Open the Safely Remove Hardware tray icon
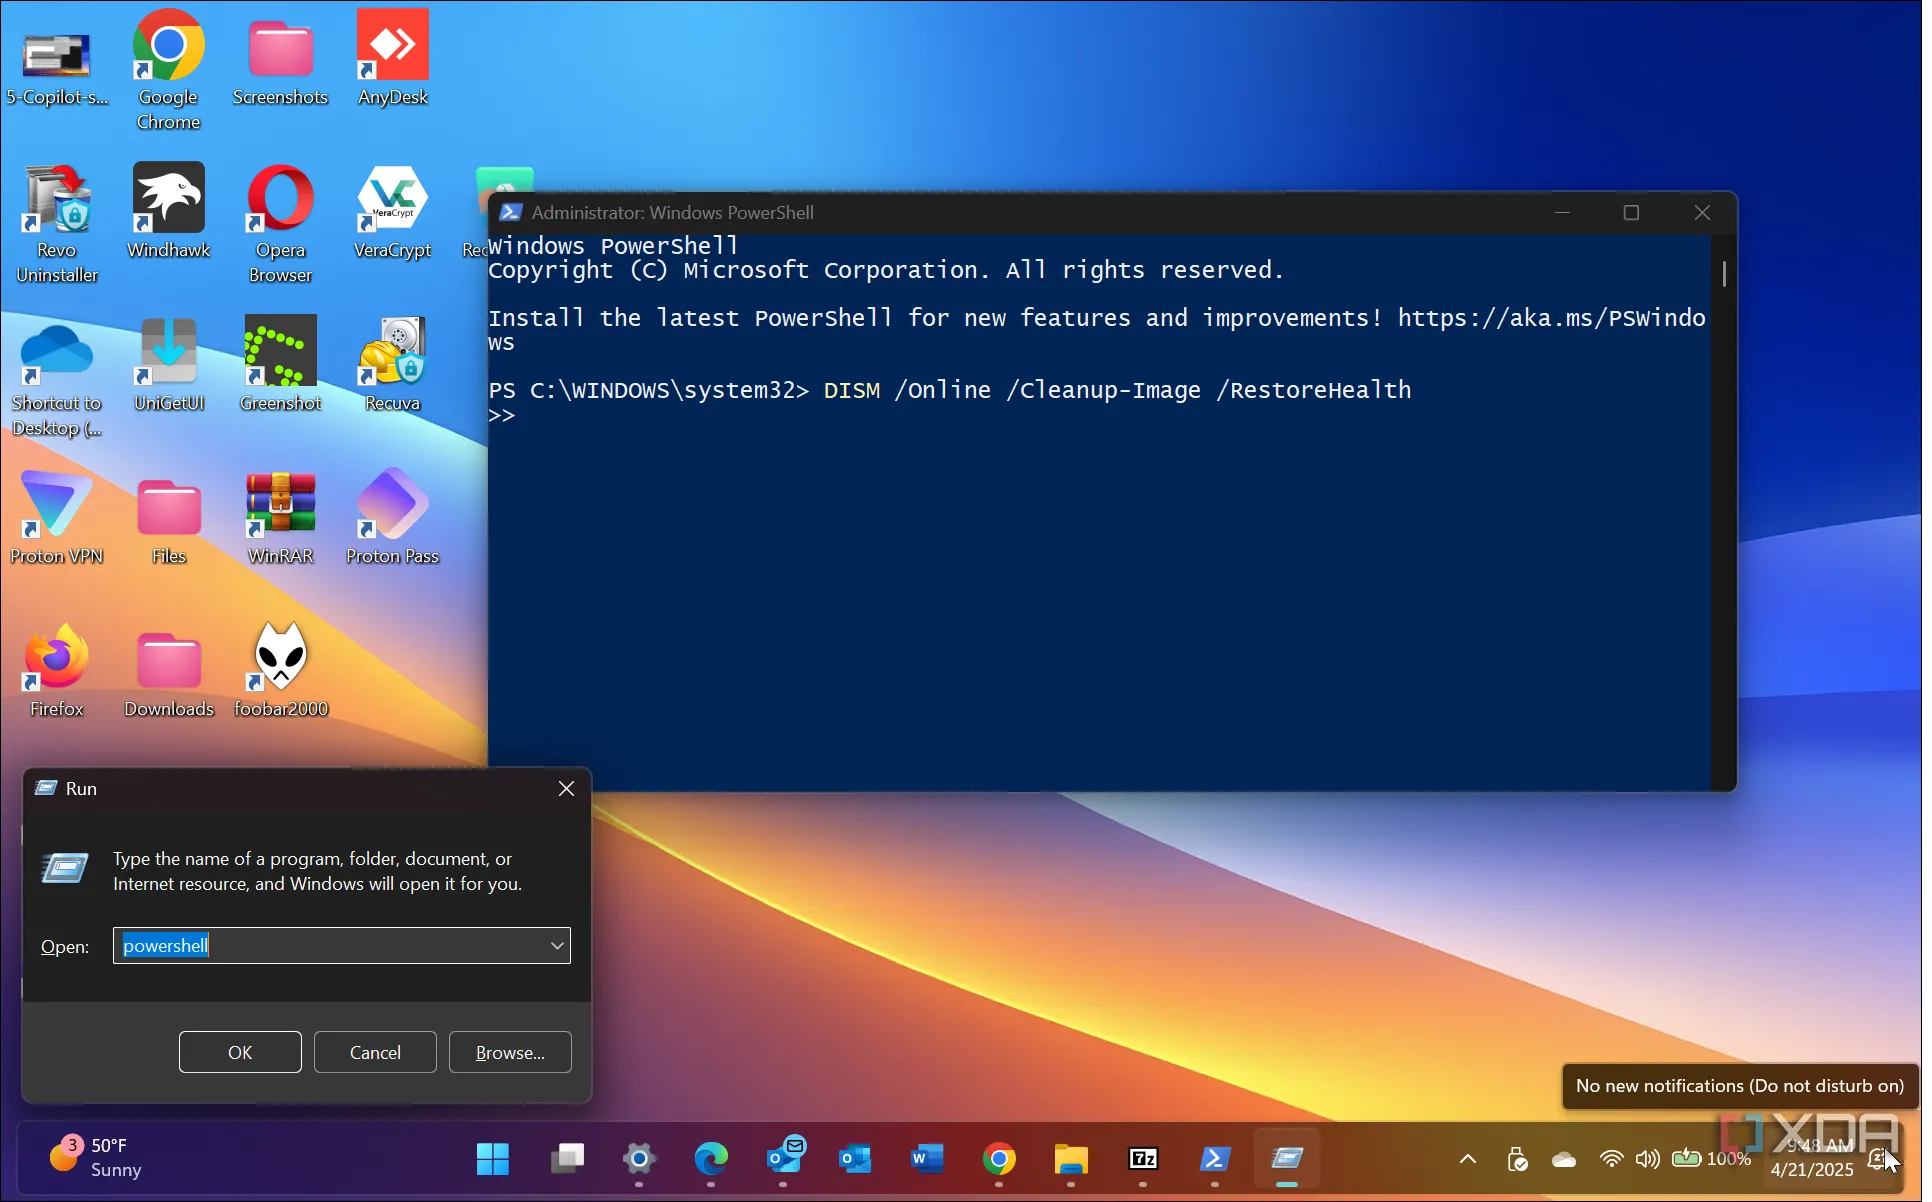1932x1202 pixels. (x=1517, y=1159)
